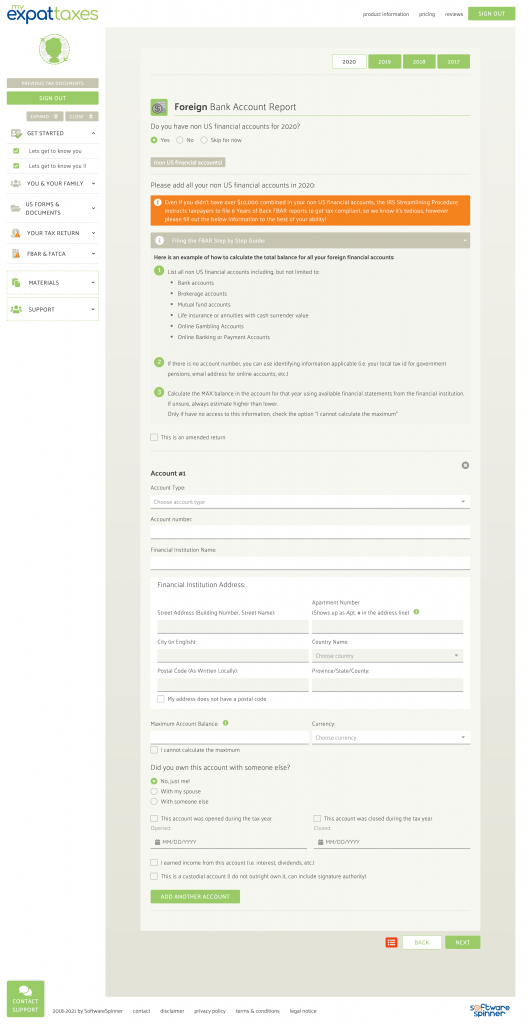Click the Account number input field
The image size is (529, 1024).
pyautogui.click(x=310, y=532)
